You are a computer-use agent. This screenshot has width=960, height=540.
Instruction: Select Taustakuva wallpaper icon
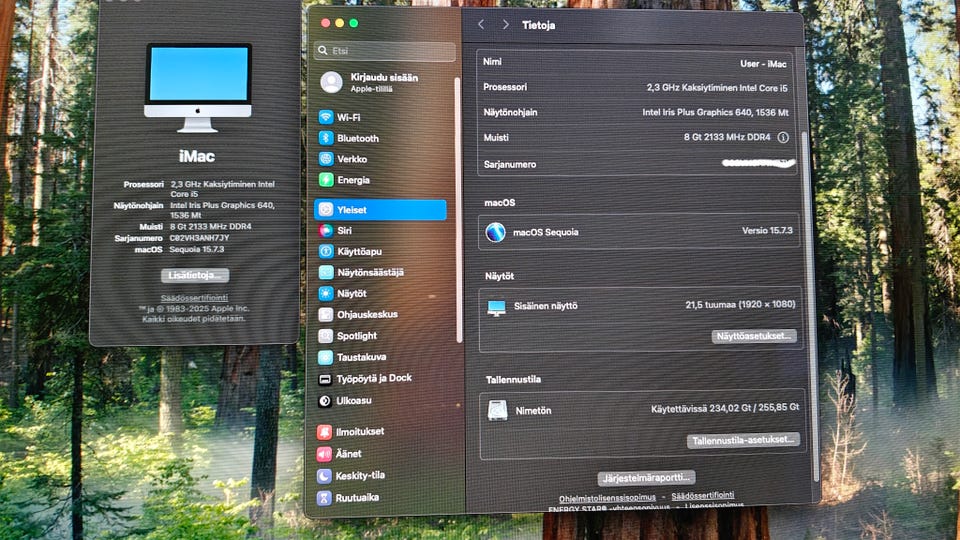coord(326,357)
